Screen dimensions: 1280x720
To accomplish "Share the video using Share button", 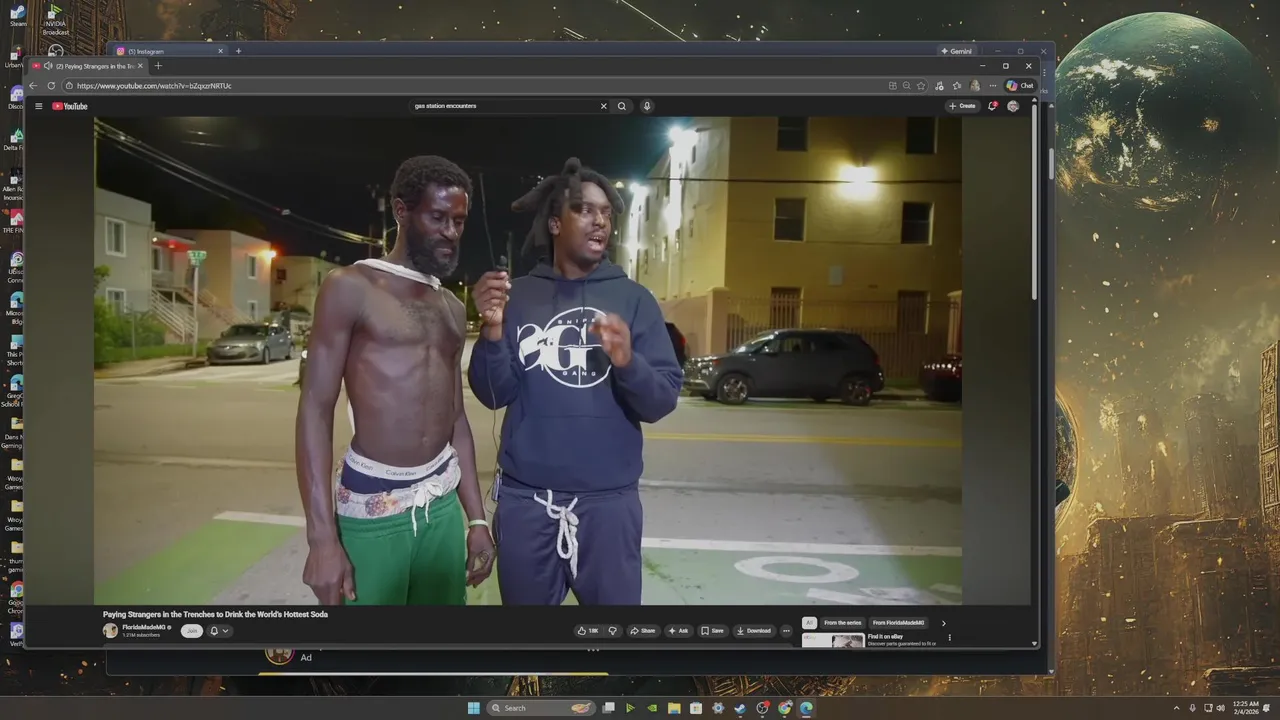I will pyautogui.click(x=643, y=631).
